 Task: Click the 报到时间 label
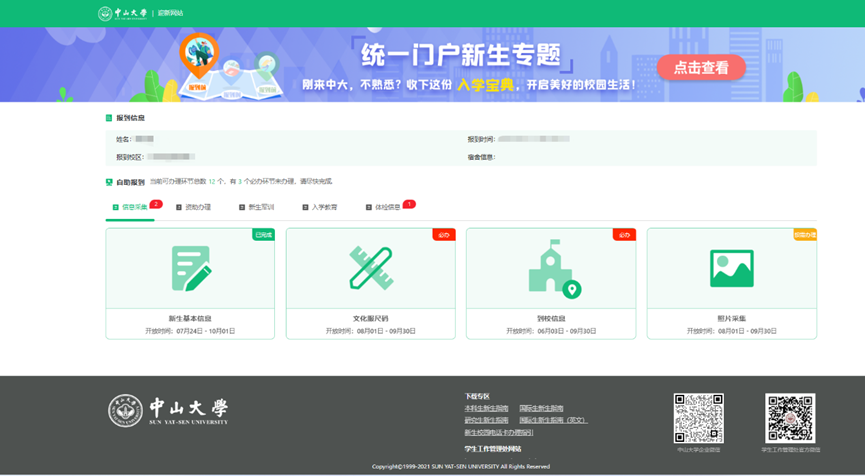481,140
